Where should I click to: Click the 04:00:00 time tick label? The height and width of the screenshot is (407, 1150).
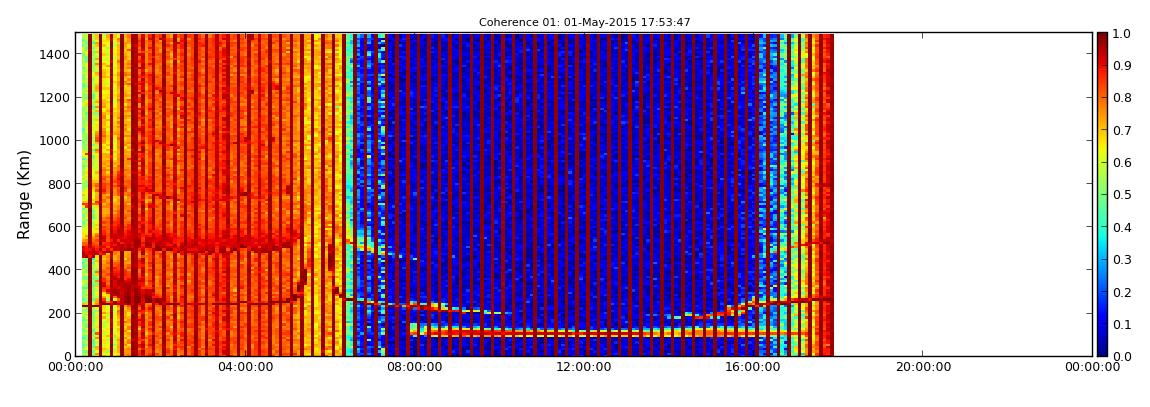(245, 367)
